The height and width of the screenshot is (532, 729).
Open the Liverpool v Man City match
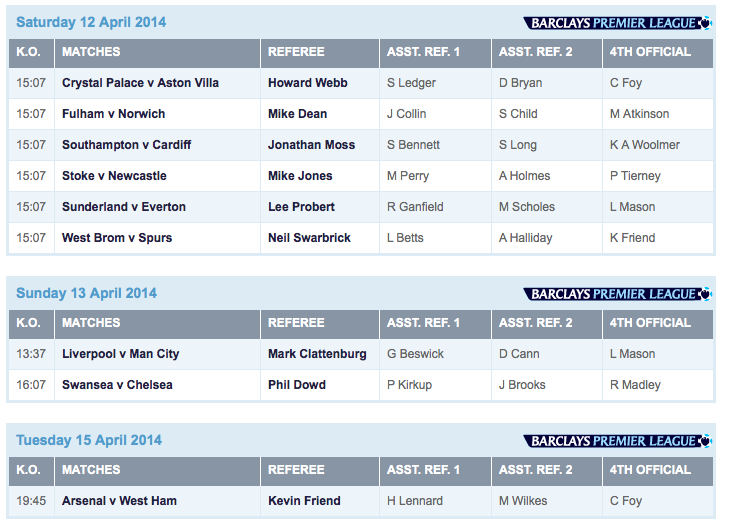pos(121,354)
